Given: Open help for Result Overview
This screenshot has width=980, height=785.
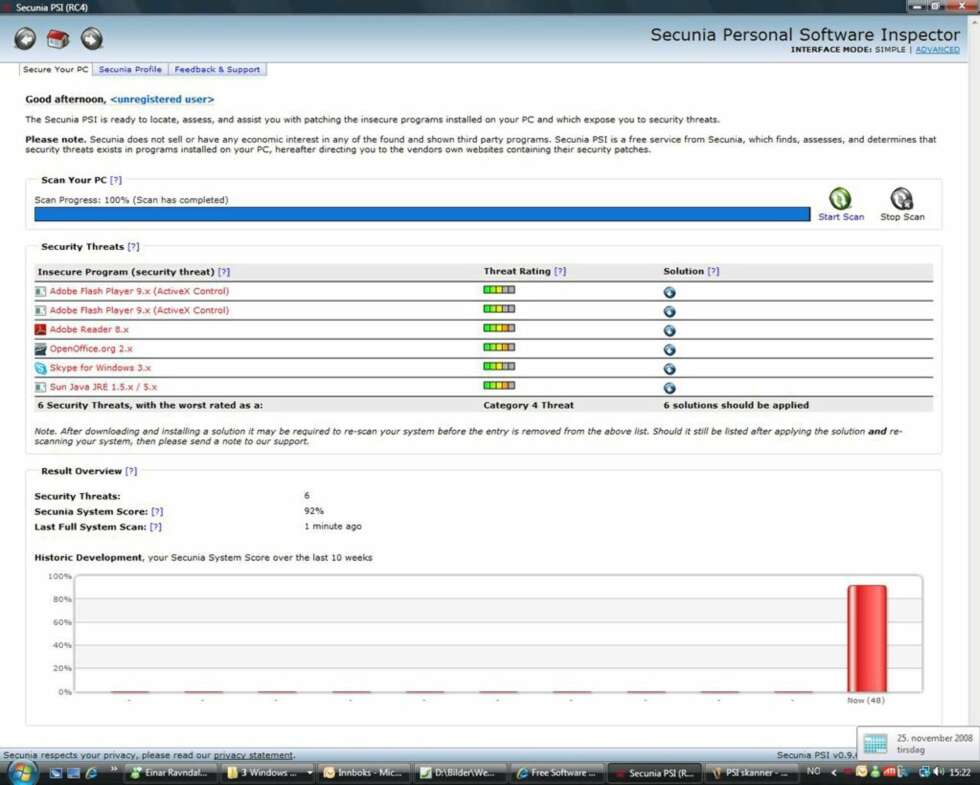Looking at the screenshot, I should [131, 471].
